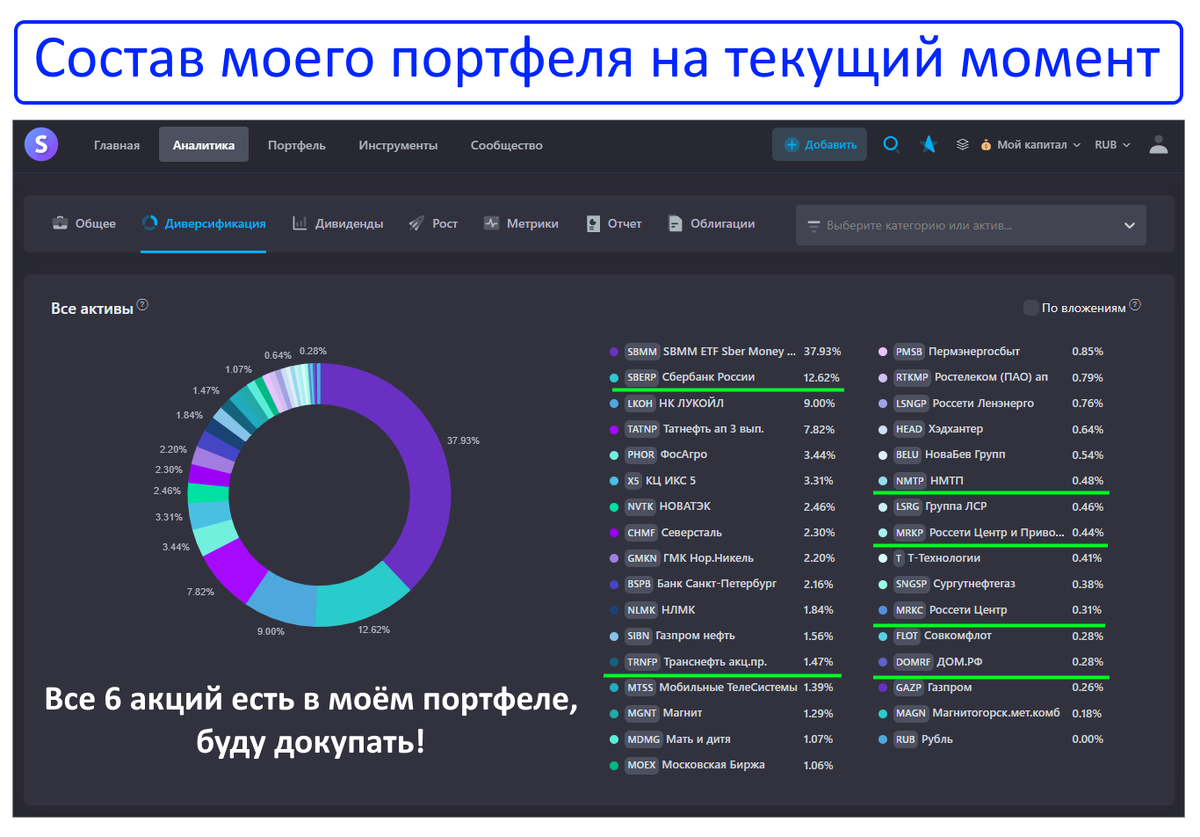The image size is (1200, 837).
Task: Click the chart icon of Дивиденды tab
Action: pyautogui.click(x=300, y=223)
